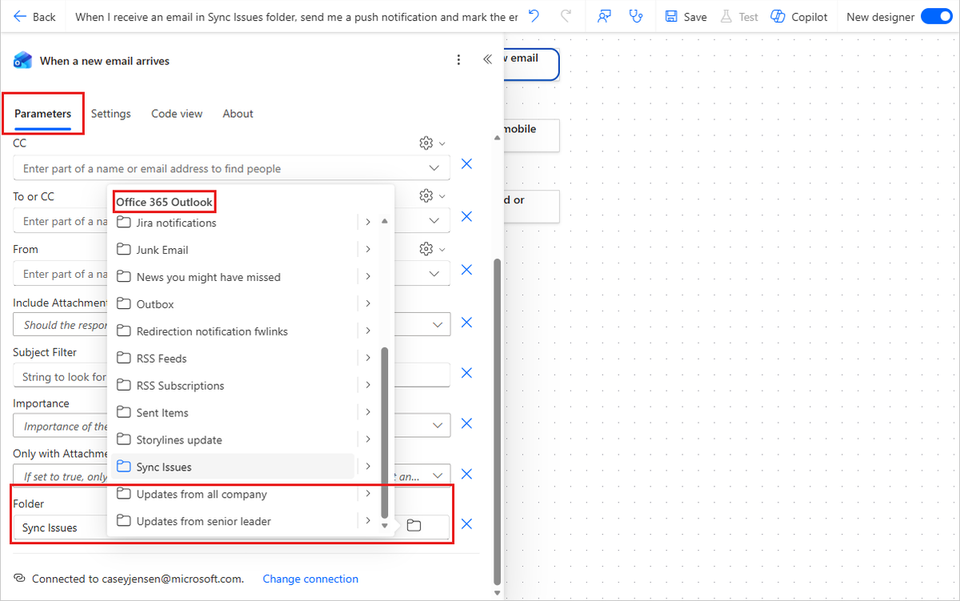960x601 pixels.
Task: Click the Test flask button
Action: (x=740, y=17)
